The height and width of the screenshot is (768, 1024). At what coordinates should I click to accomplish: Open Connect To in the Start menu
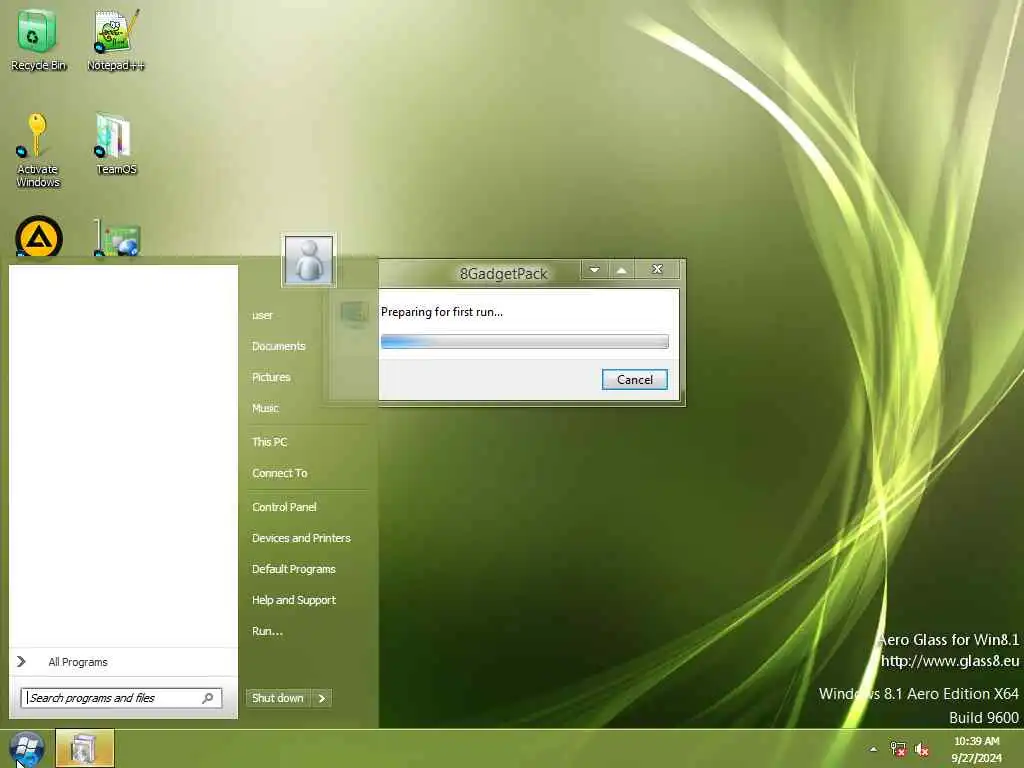click(x=280, y=473)
